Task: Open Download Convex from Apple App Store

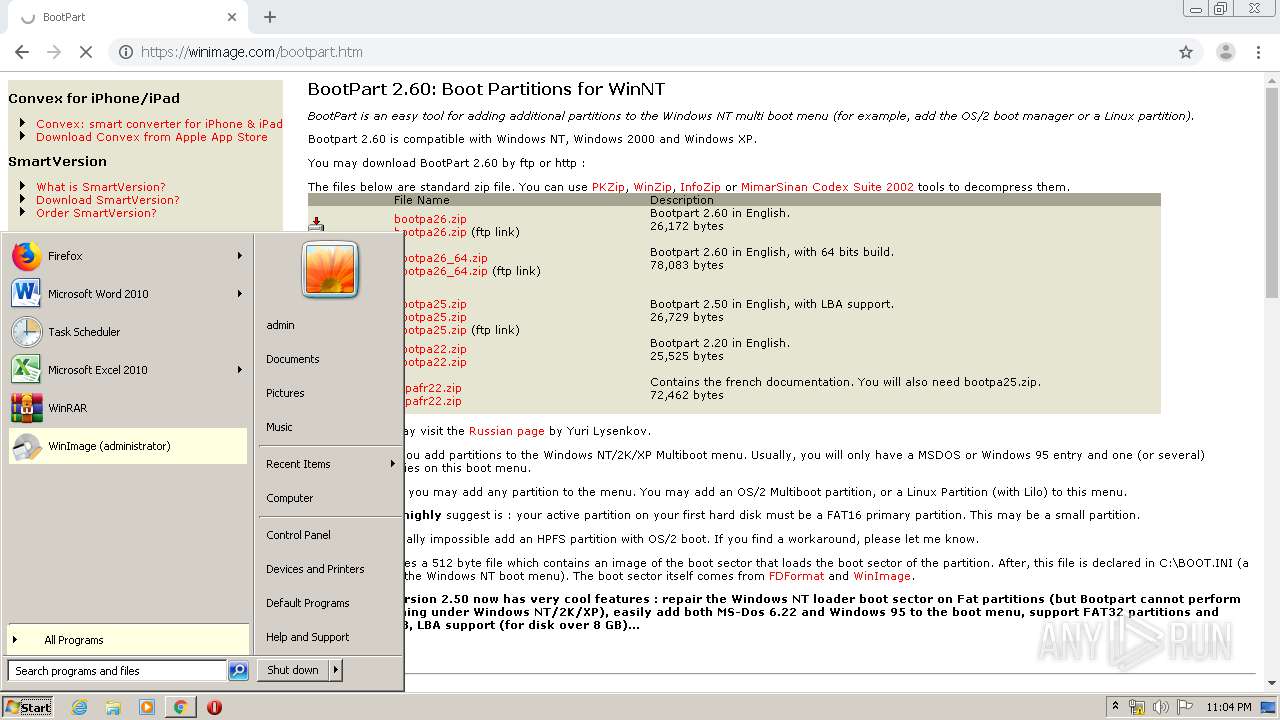Action: click(152, 137)
